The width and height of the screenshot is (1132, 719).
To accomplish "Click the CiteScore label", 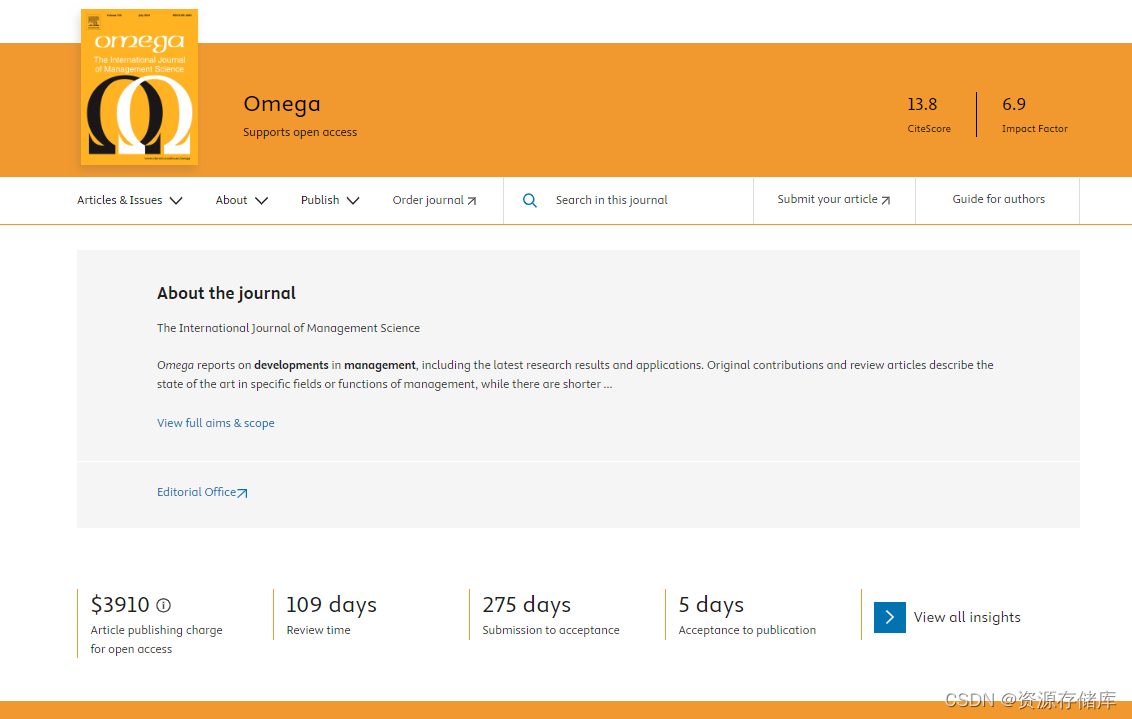I will click(929, 129).
